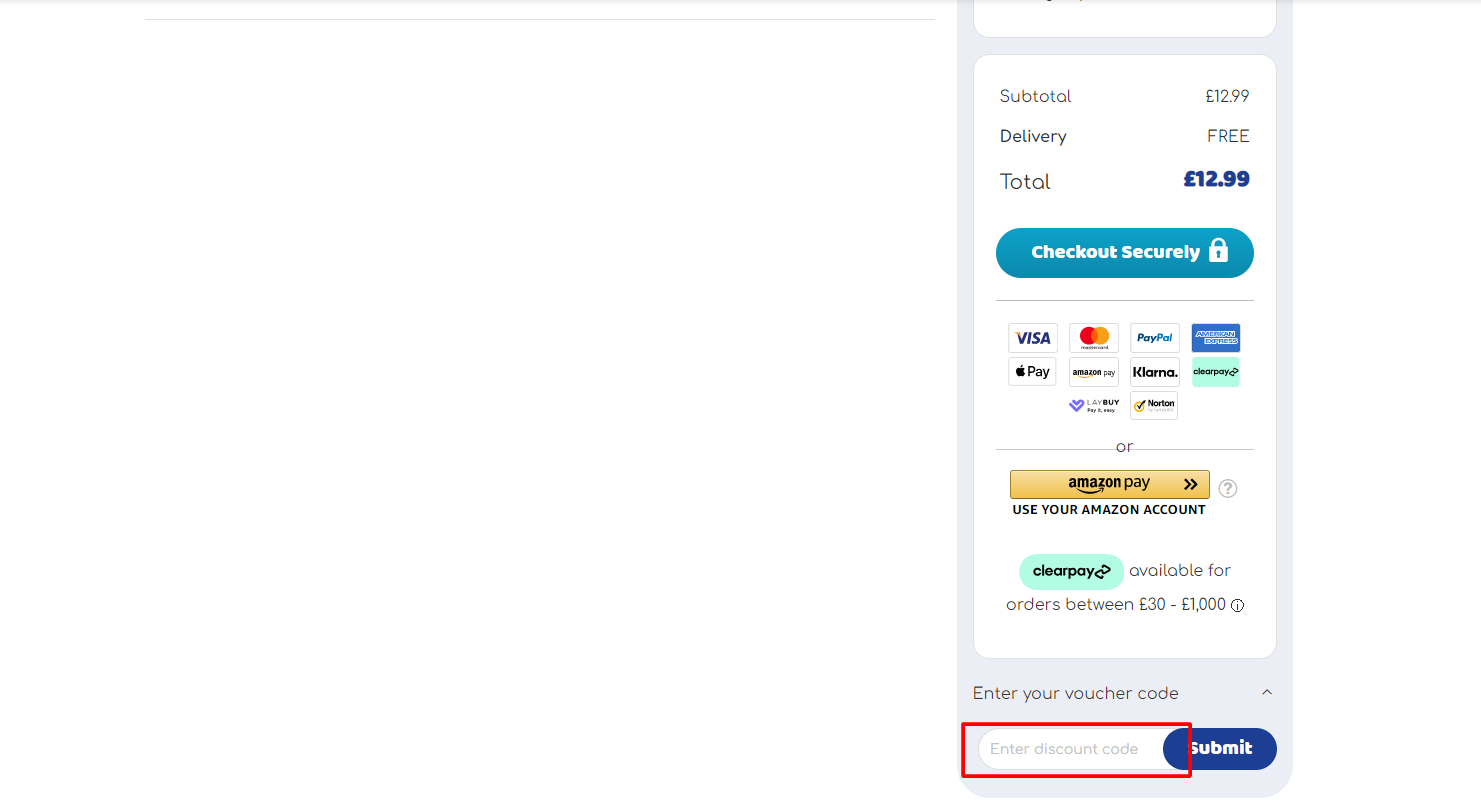Viewport: 1481px width, 811px height.
Task: Click the Clearpay availability badge
Action: click(1071, 571)
